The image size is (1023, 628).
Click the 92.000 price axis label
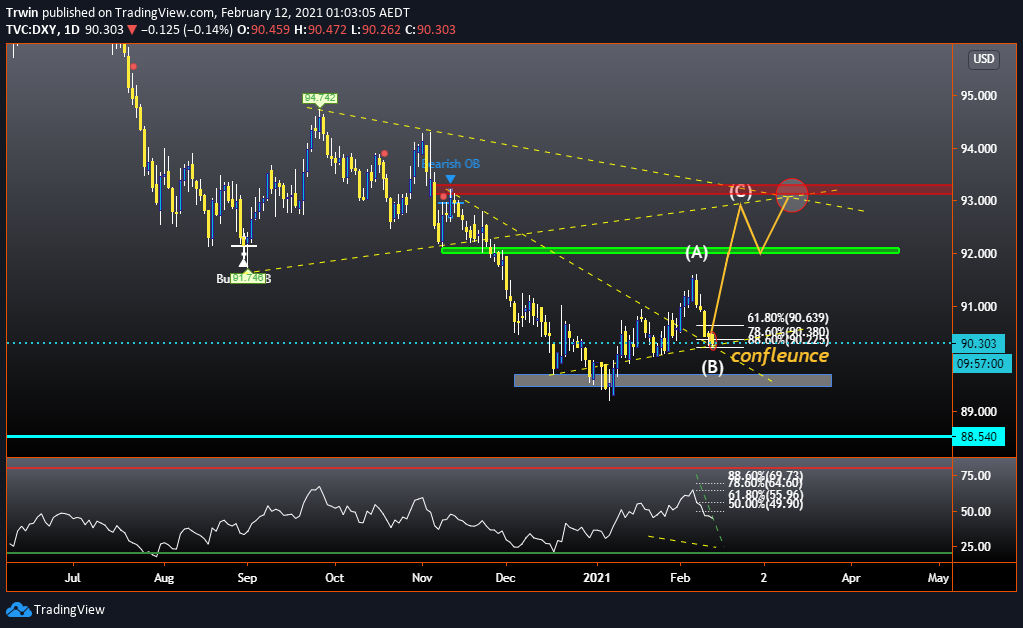coord(979,254)
